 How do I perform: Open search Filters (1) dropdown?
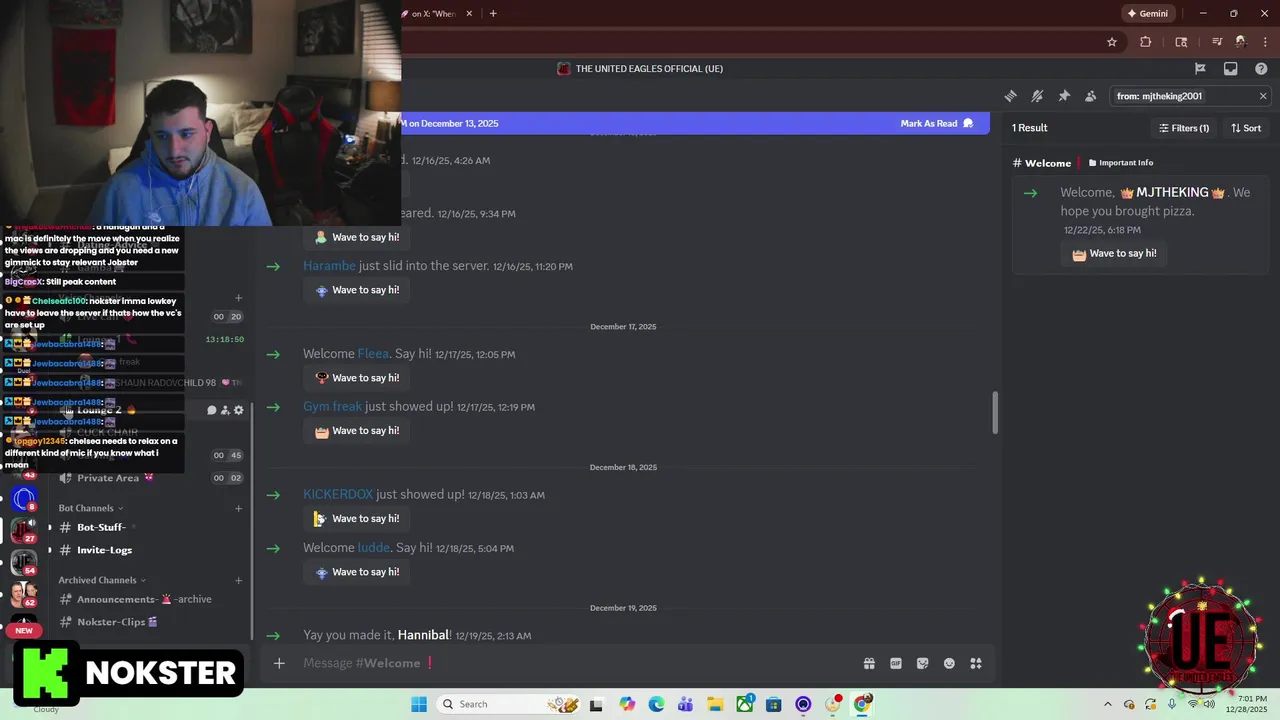(x=1184, y=128)
